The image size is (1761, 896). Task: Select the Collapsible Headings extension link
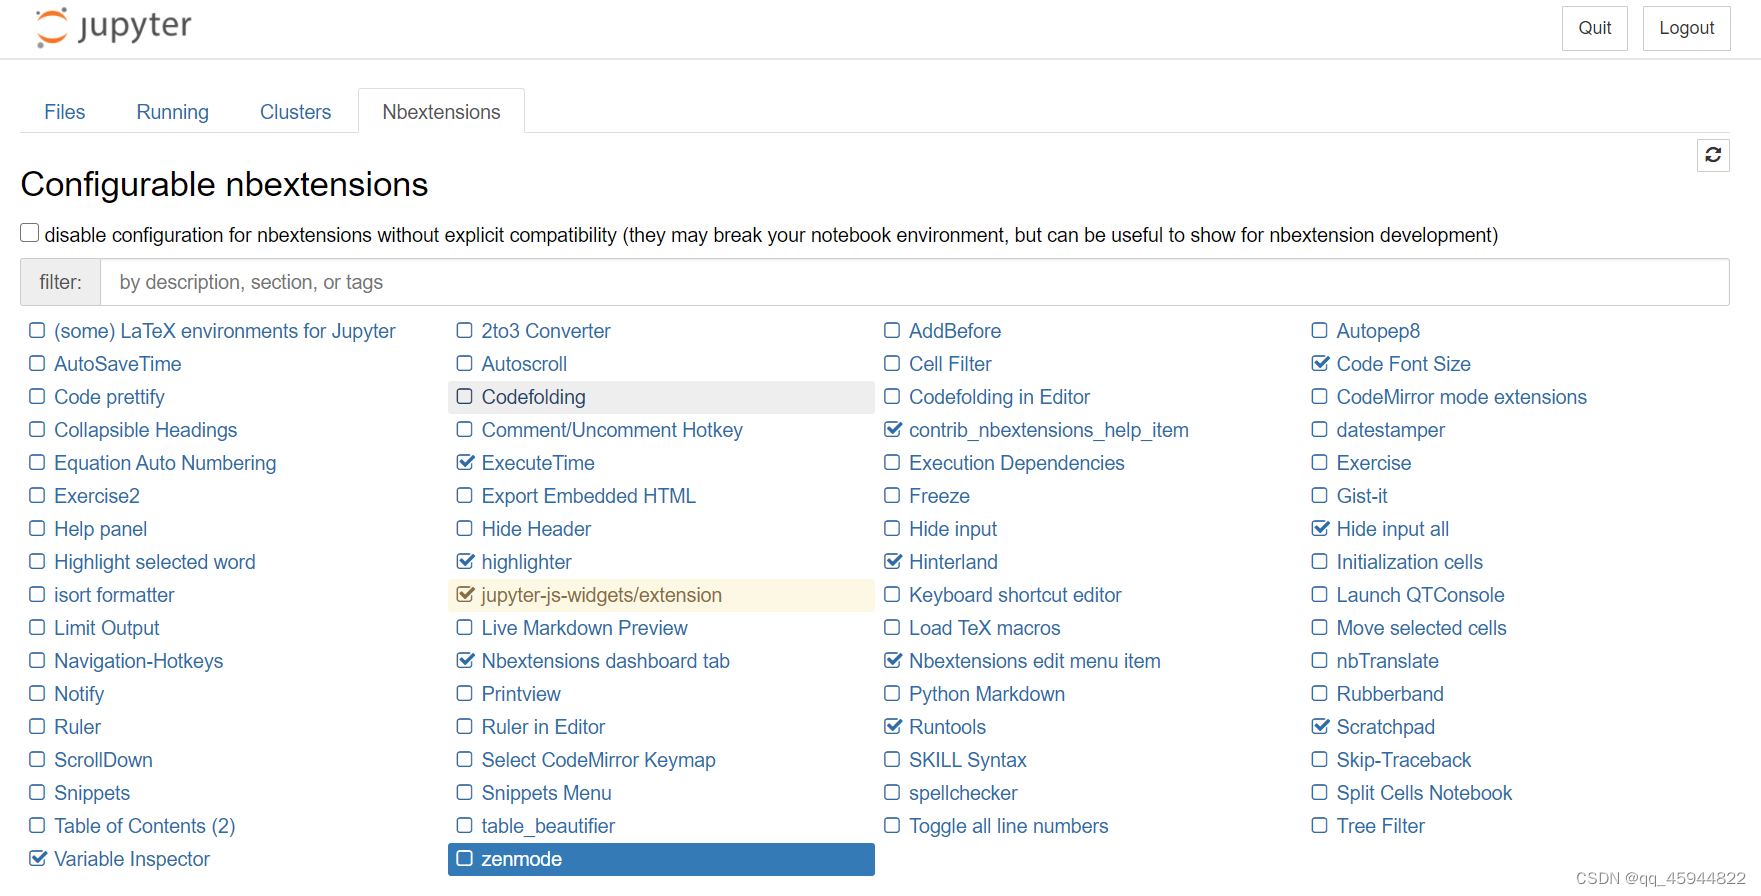pos(146,430)
